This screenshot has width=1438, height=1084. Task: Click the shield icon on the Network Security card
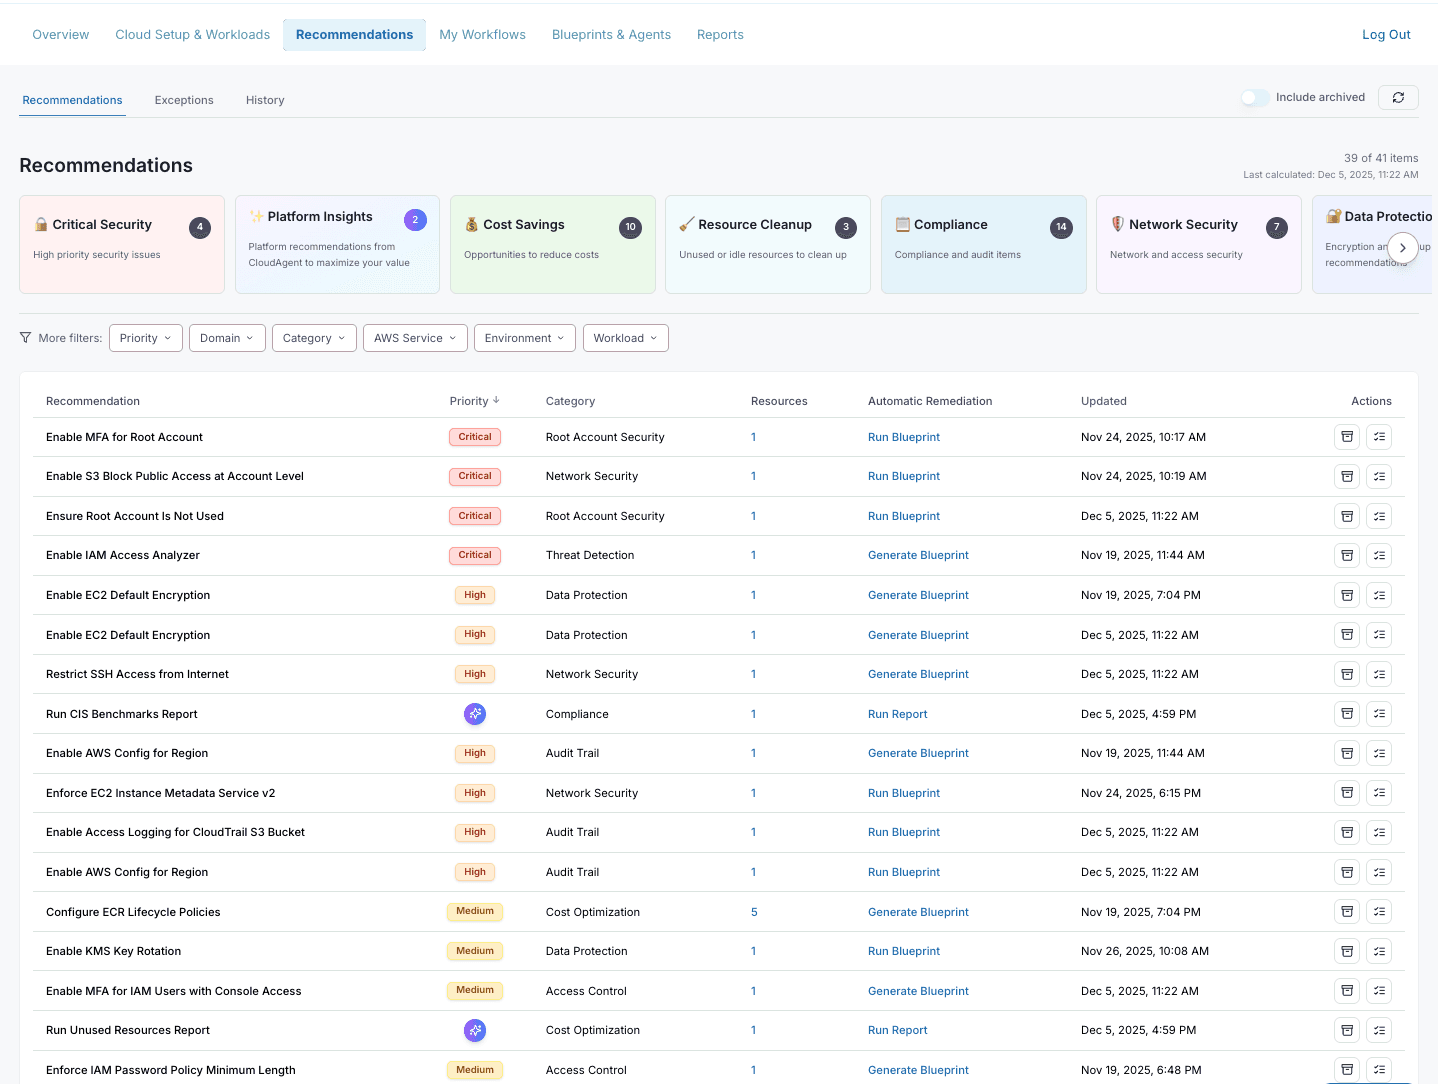tap(1116, 224)
